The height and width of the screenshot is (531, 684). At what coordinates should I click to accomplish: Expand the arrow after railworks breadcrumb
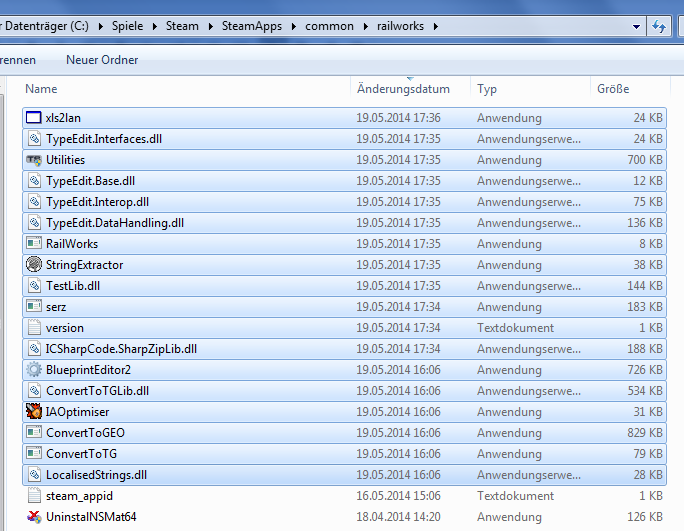pyautogui.click(x=436, y=27)
